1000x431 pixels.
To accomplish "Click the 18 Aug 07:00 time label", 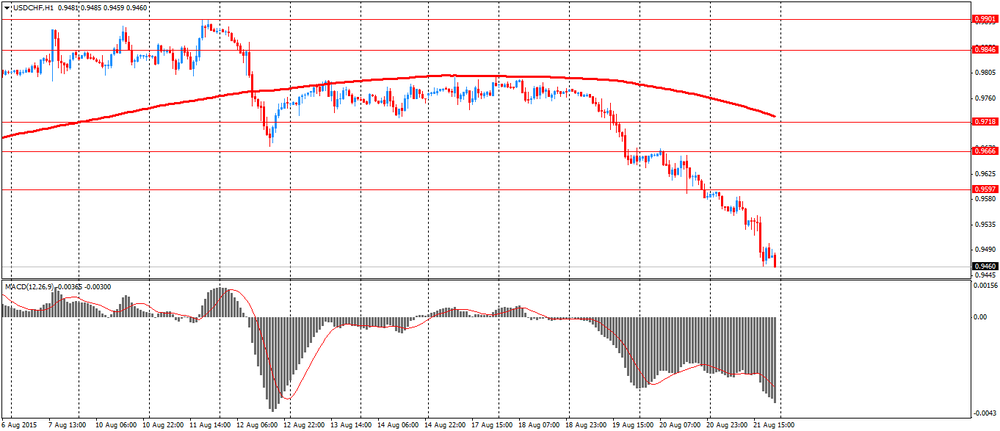I will pos(539,424).
